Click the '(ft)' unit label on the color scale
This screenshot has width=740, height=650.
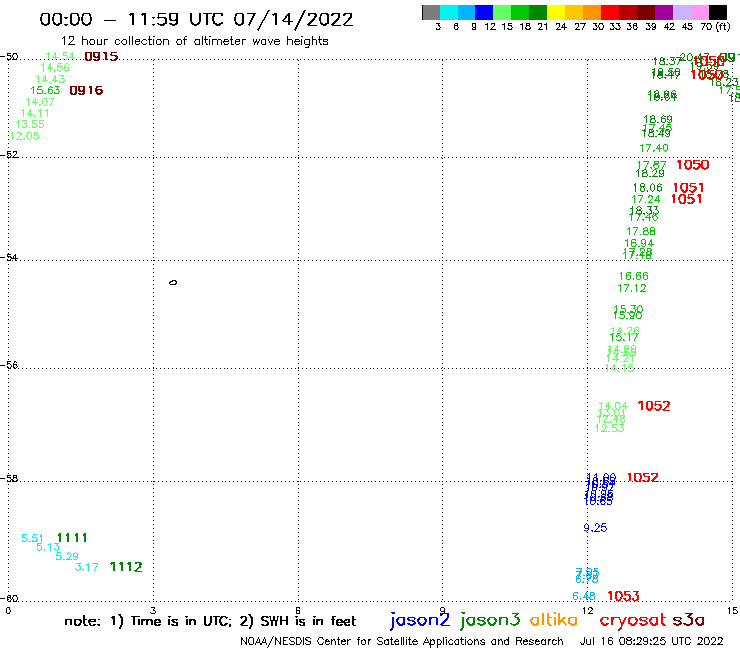tap(722, 27)
